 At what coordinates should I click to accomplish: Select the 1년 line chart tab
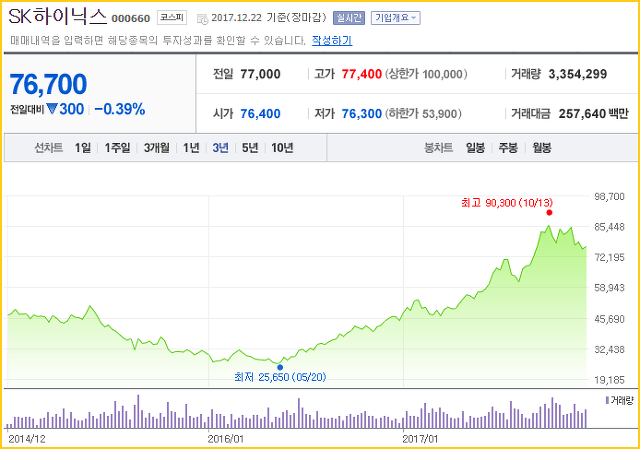191,148
